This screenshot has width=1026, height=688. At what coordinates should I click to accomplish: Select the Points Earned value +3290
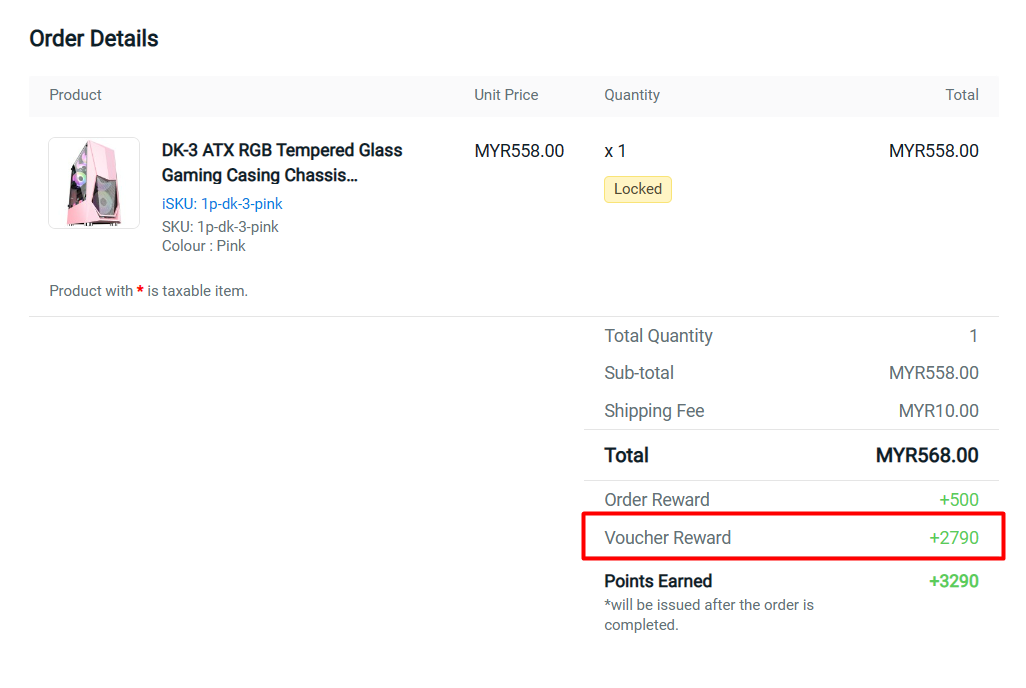(x=954, y=581)
